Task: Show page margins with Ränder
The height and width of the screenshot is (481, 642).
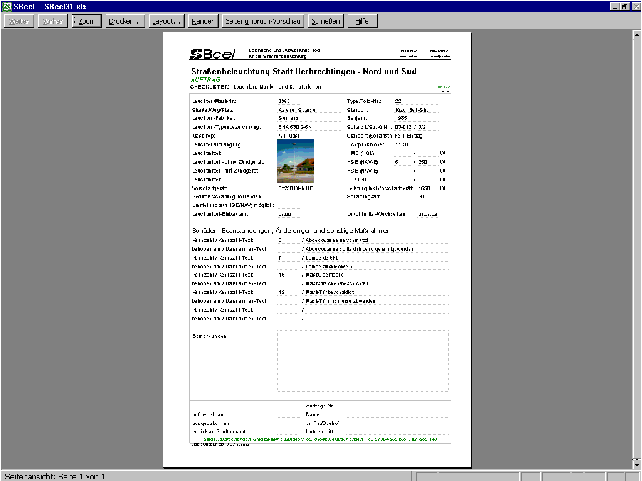Action: [x=203, y=21]
